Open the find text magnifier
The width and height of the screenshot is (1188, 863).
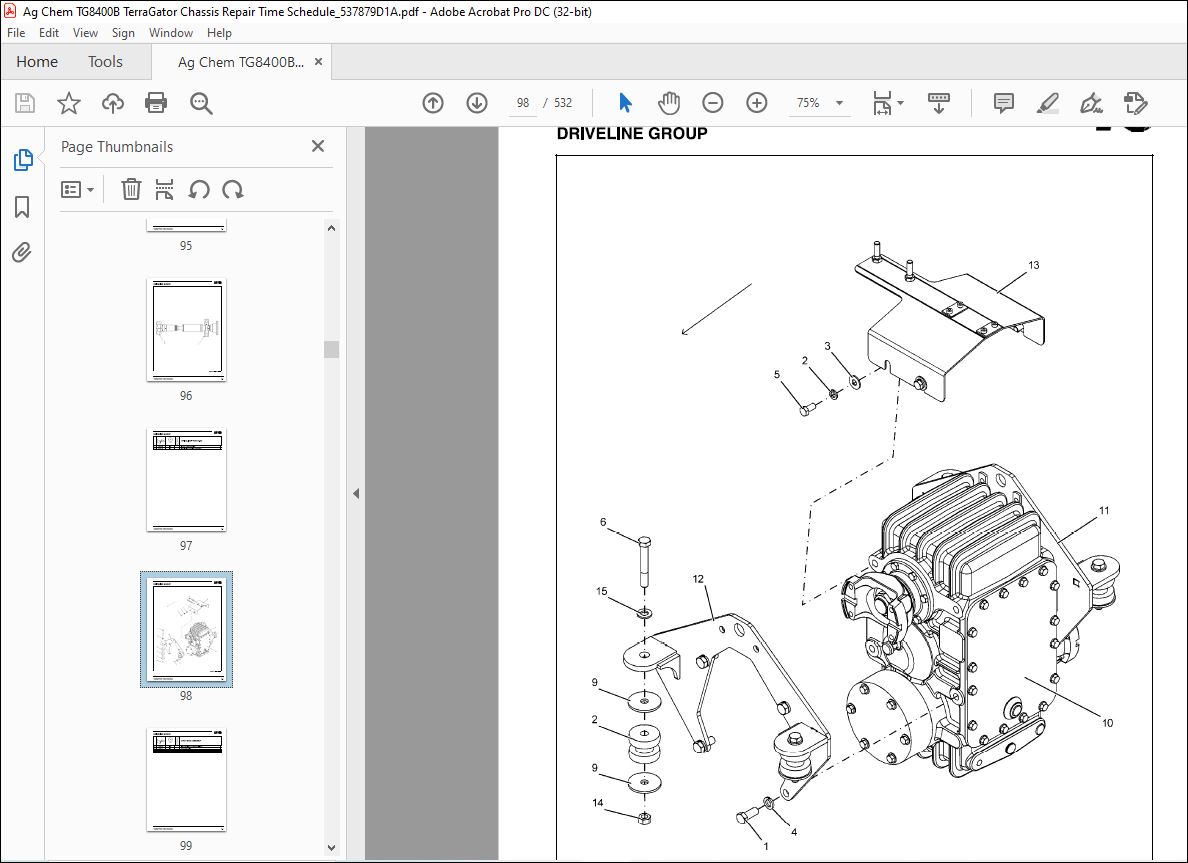[201, 103]
